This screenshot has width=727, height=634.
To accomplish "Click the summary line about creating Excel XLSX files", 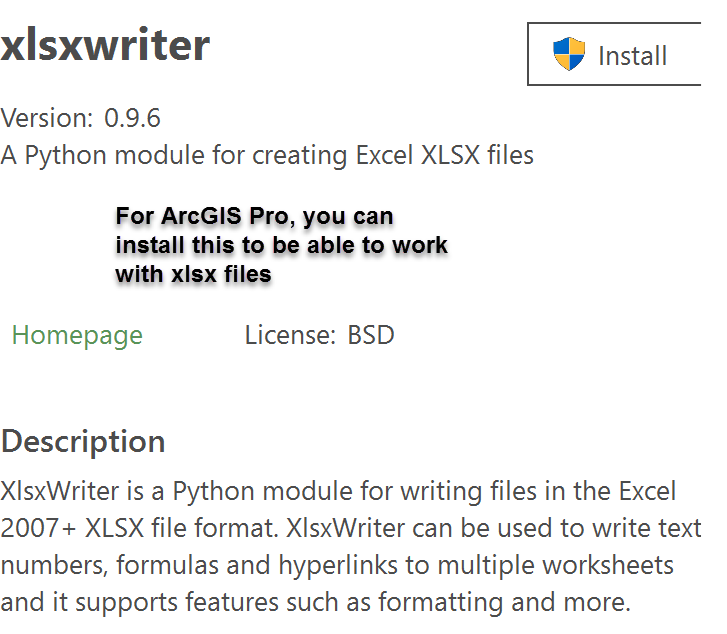I will coord(267,155).
